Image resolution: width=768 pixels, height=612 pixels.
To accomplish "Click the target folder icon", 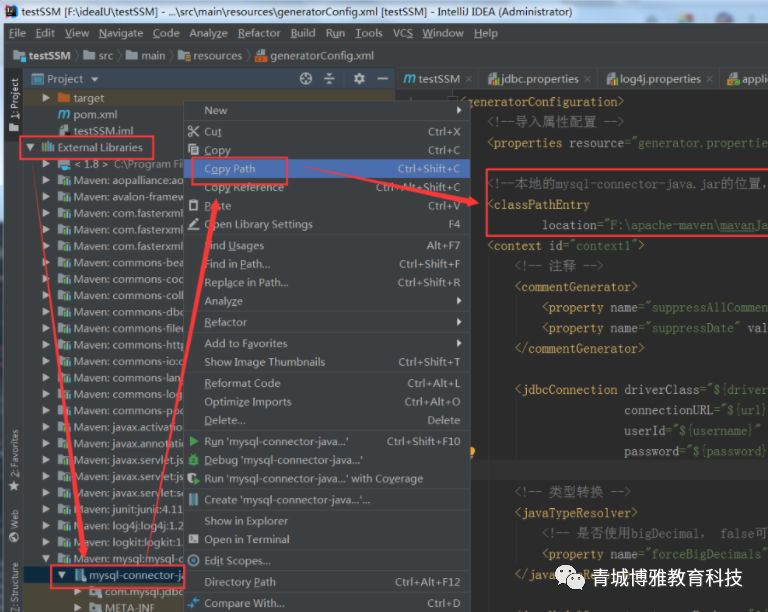I will coord(64,97).
